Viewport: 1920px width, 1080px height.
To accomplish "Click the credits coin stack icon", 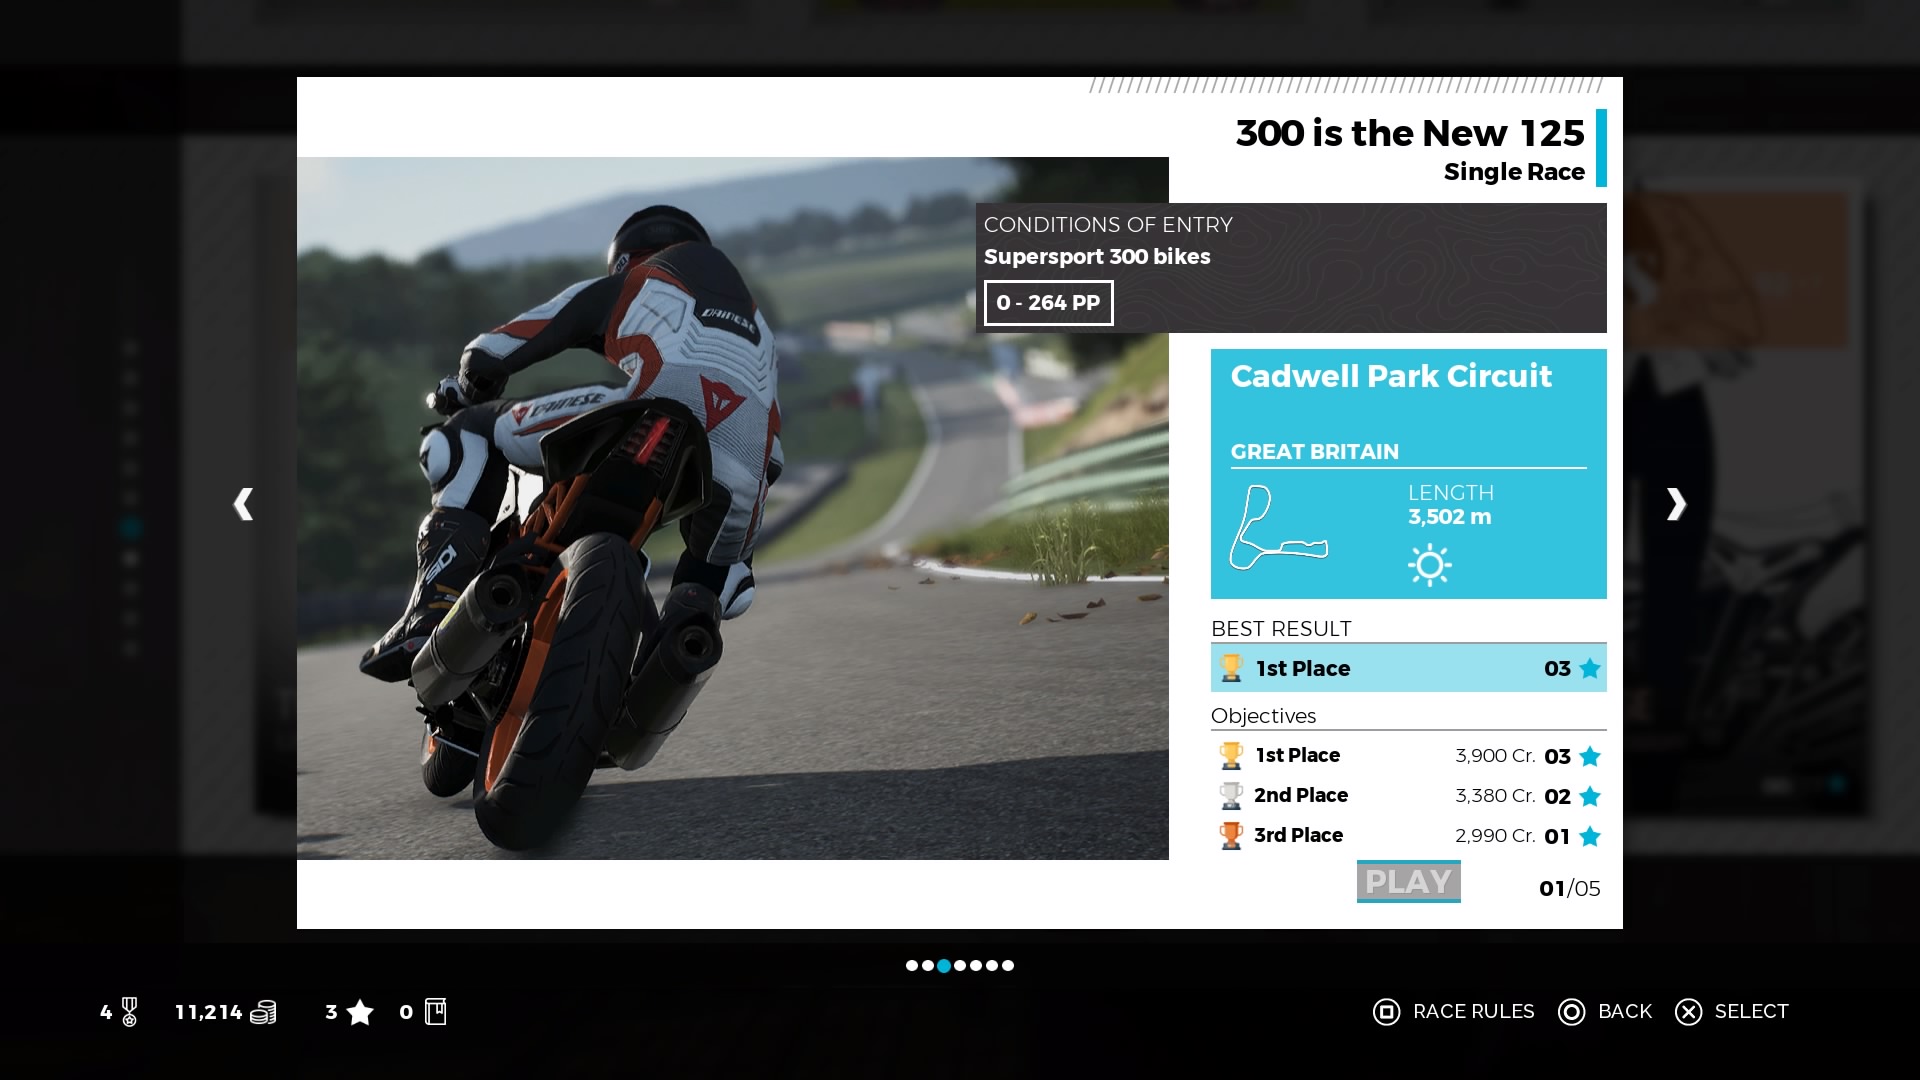I will (263, 1012).
